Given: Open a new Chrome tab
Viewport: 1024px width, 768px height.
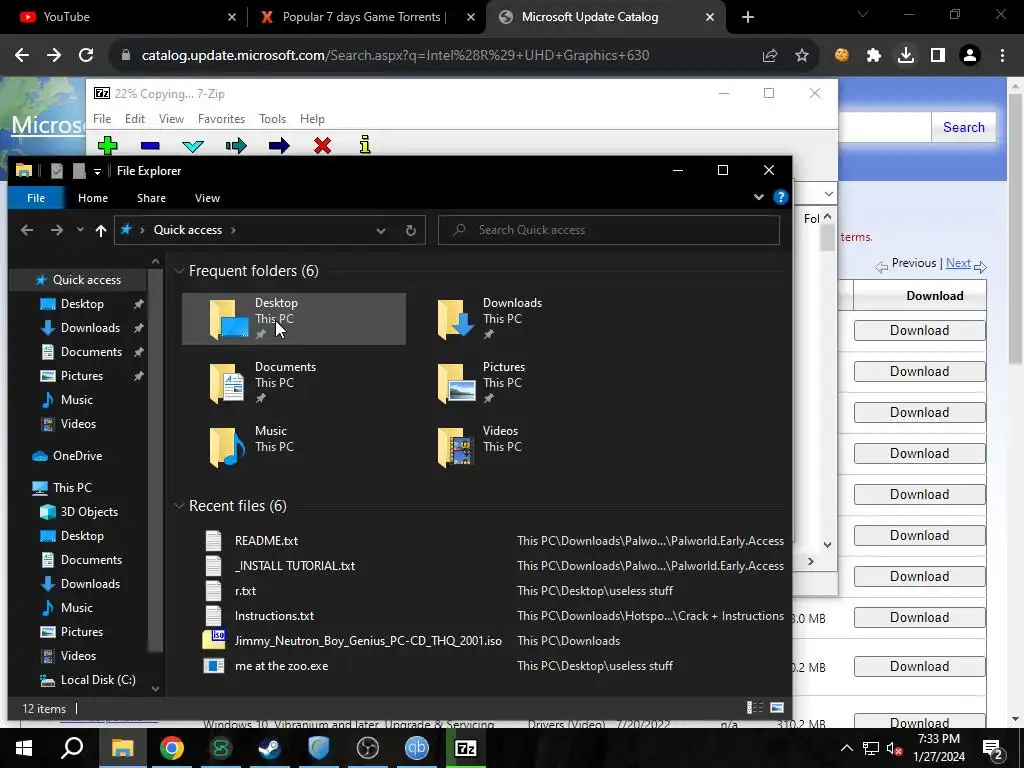Looking at the screenshot, I should (x=748, y=17).
